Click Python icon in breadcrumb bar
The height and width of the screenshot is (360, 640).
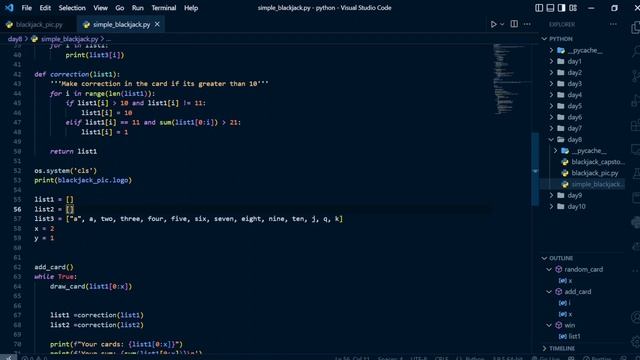click(34, 39)
